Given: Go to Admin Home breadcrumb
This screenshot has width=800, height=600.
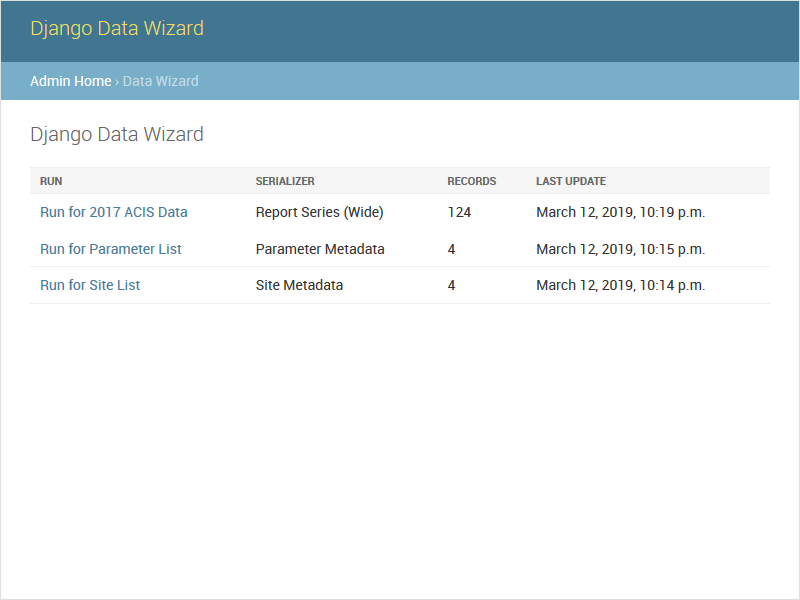Looking at the screenshot, I should point(71,81).
